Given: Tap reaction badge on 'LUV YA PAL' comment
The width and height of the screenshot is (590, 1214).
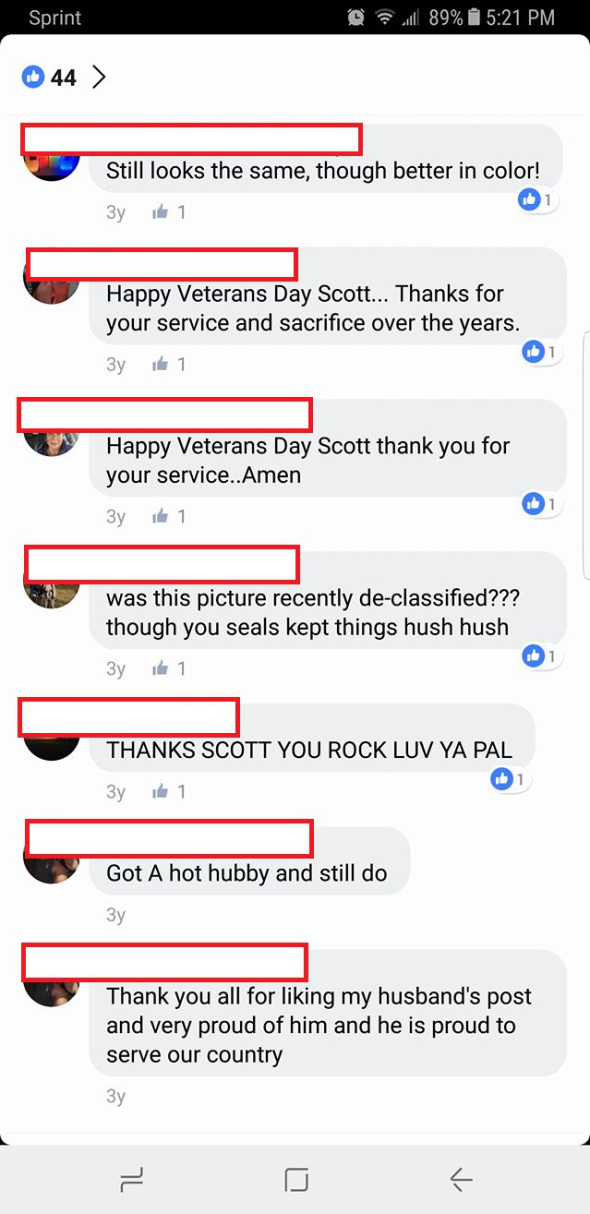Looking at the screenshot, I should coord(510,779).
